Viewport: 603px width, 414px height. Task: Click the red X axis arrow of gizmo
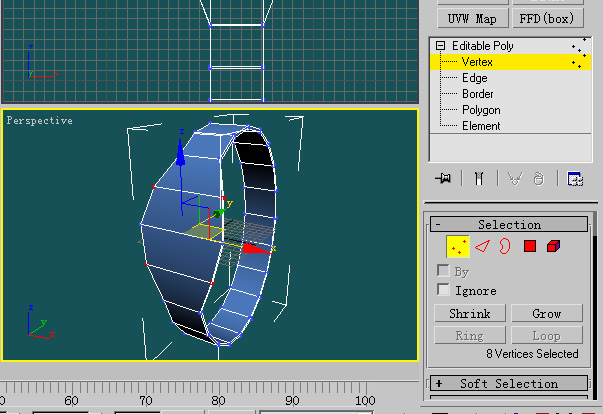point(256,249)
